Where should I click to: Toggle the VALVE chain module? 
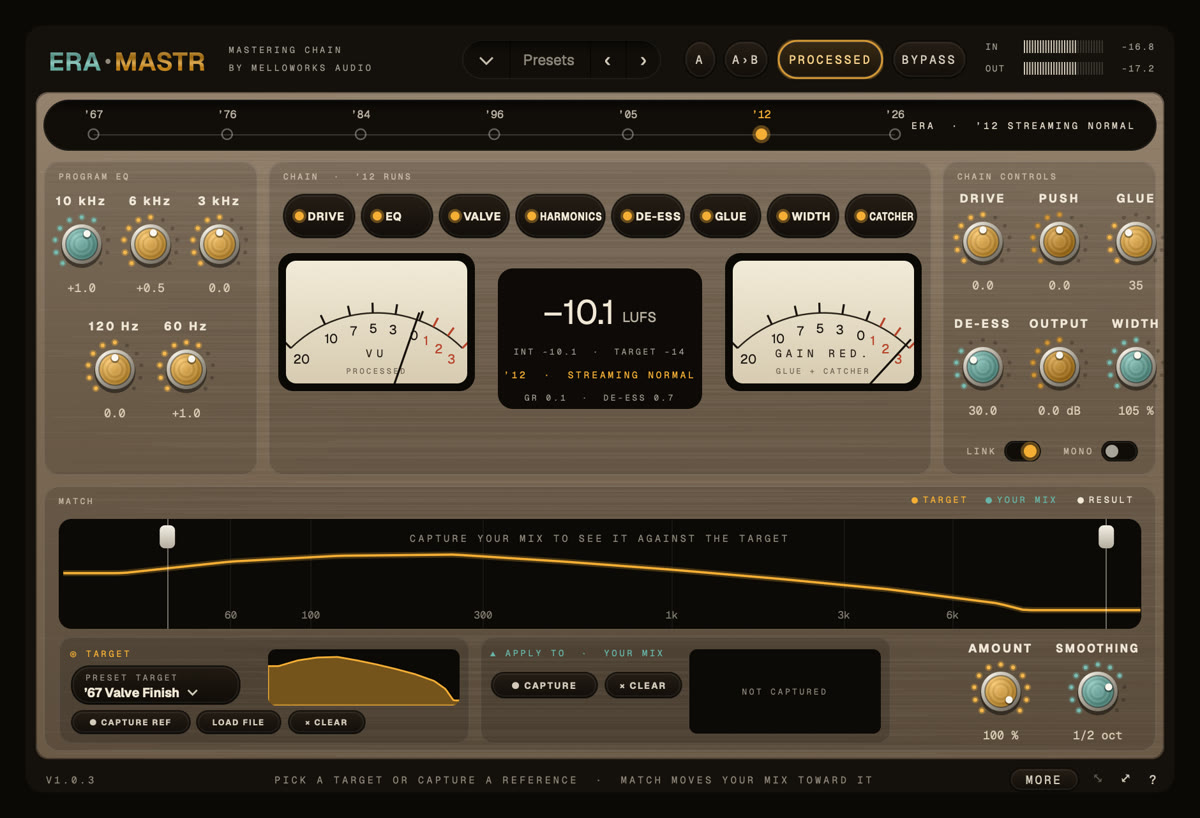pyautogui.click(x=474, y=216)
